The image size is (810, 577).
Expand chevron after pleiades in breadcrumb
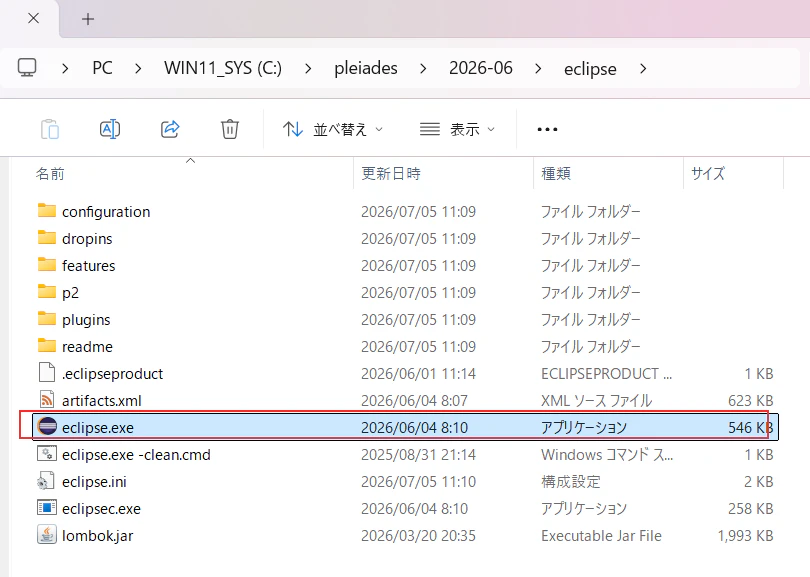tap(423, 68)
